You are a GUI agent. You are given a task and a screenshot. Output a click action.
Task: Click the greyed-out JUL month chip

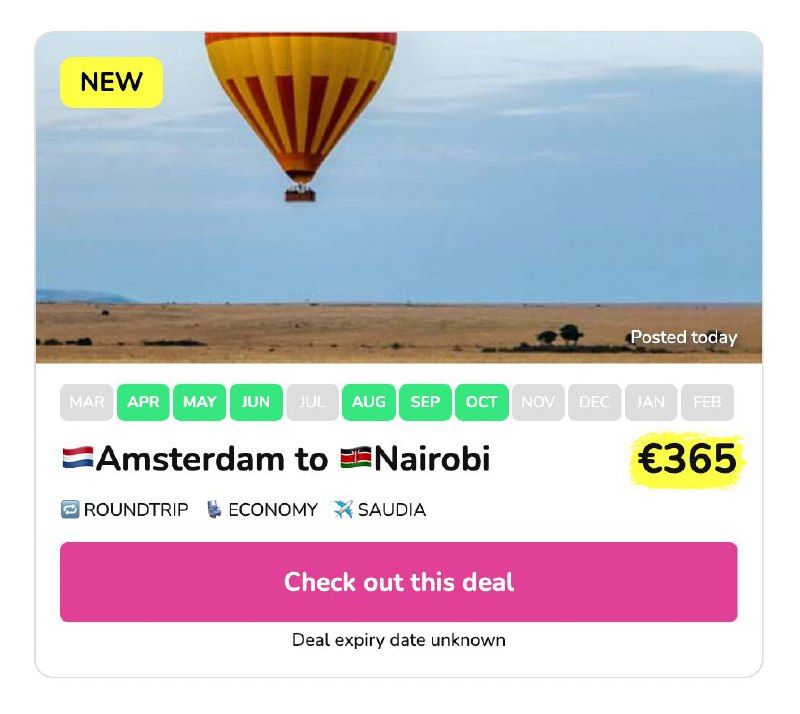[312, 402]
